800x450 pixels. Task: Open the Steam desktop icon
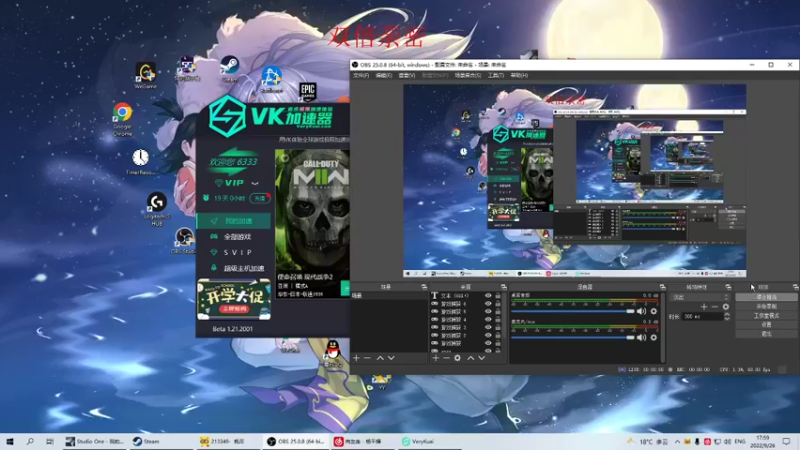(230, 69)
